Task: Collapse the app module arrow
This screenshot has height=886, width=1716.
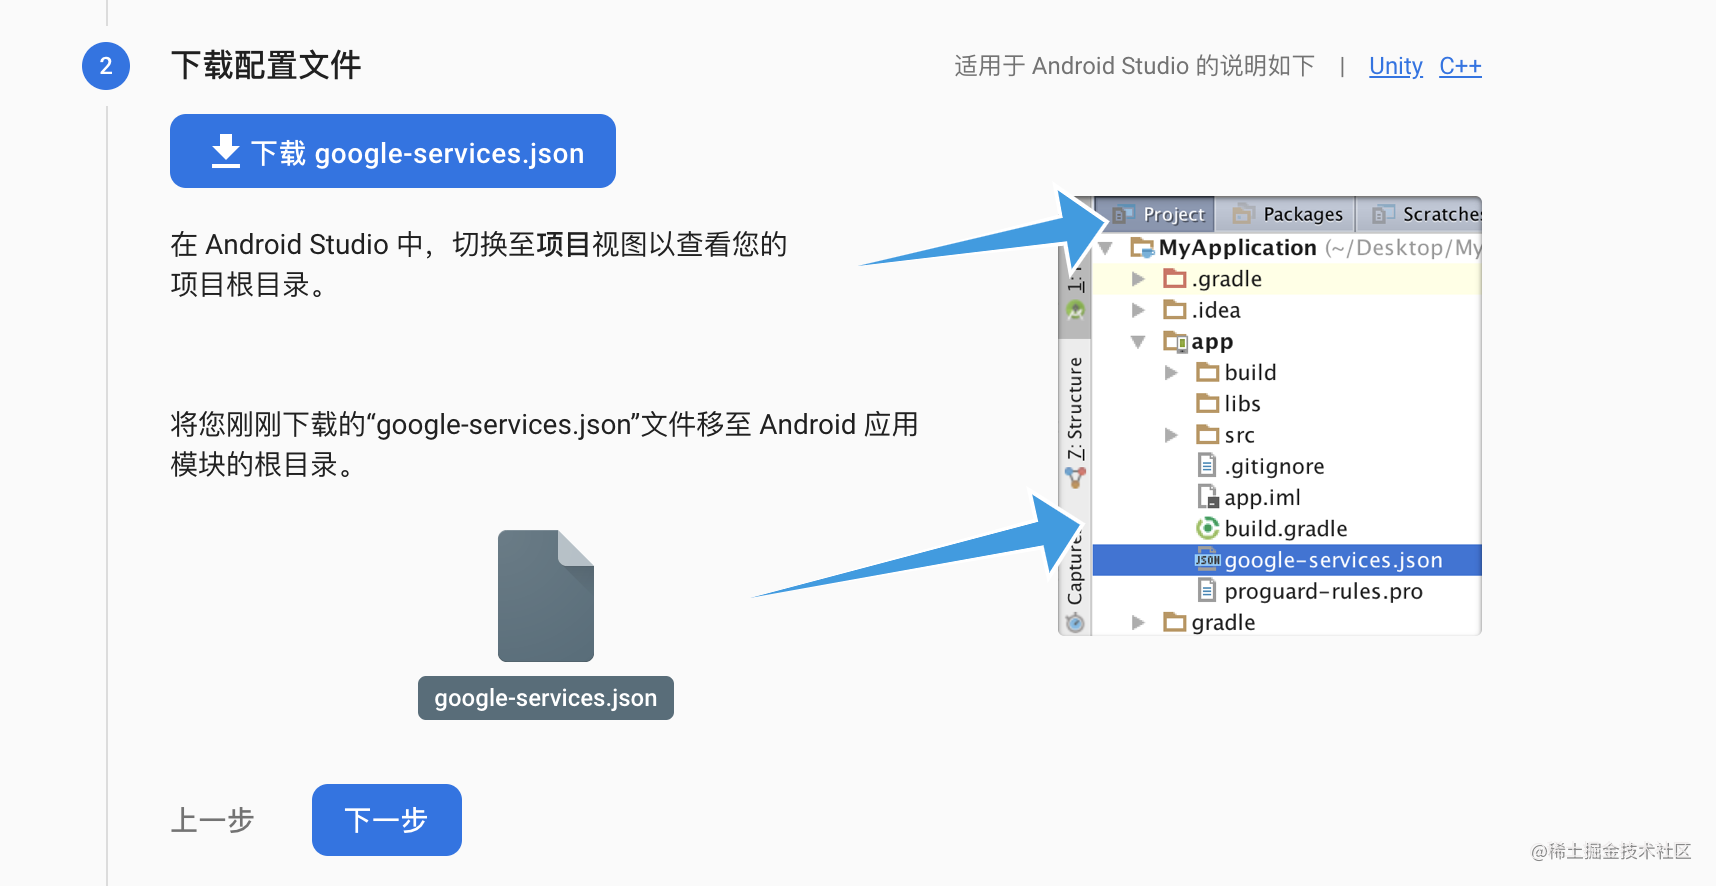Action: point(1138,342)
